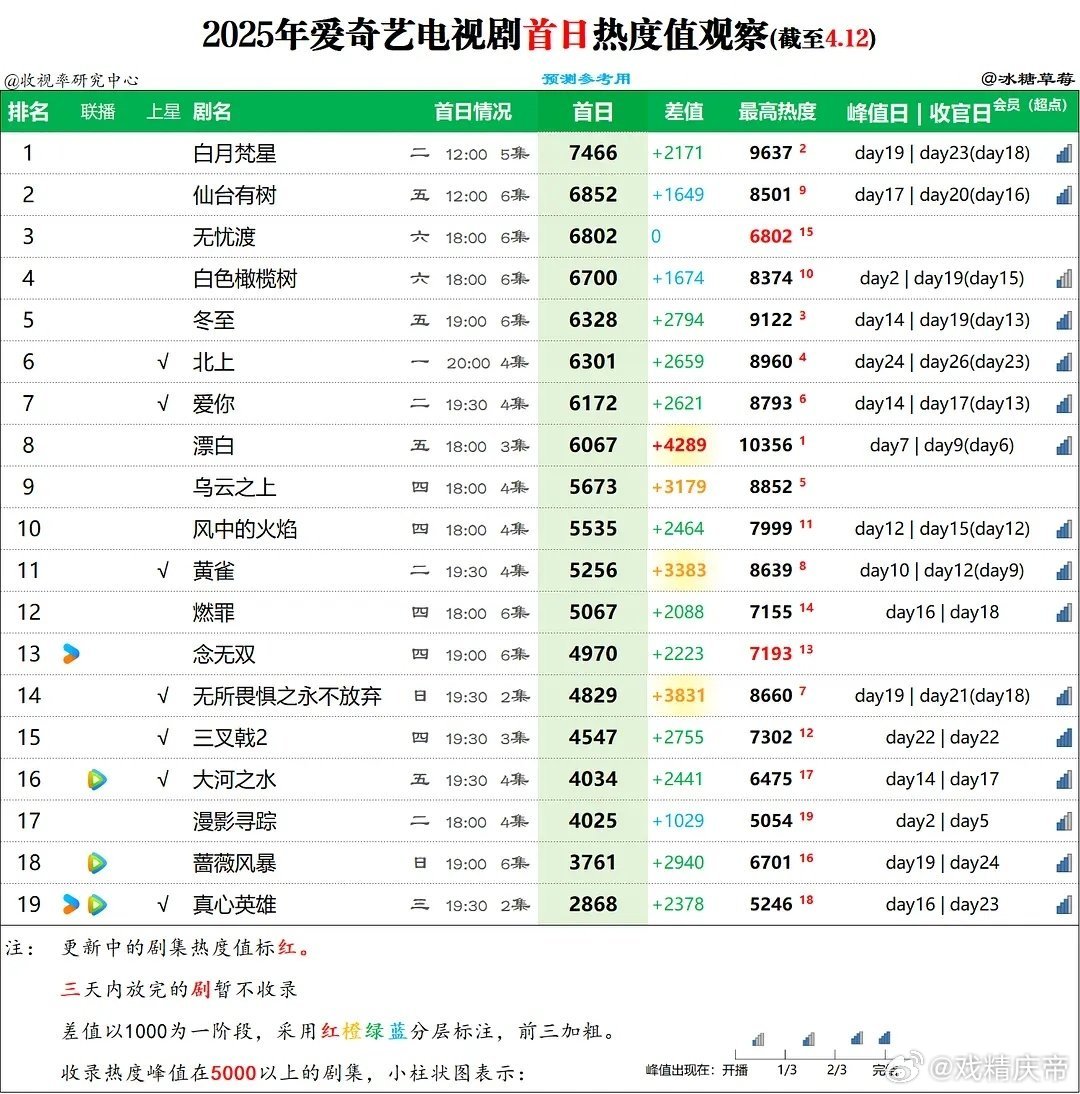This screenshot has height=1094, width=1080.
Task: Click the @冰糖草莓 credit
Action: (x=1028, y=79)
